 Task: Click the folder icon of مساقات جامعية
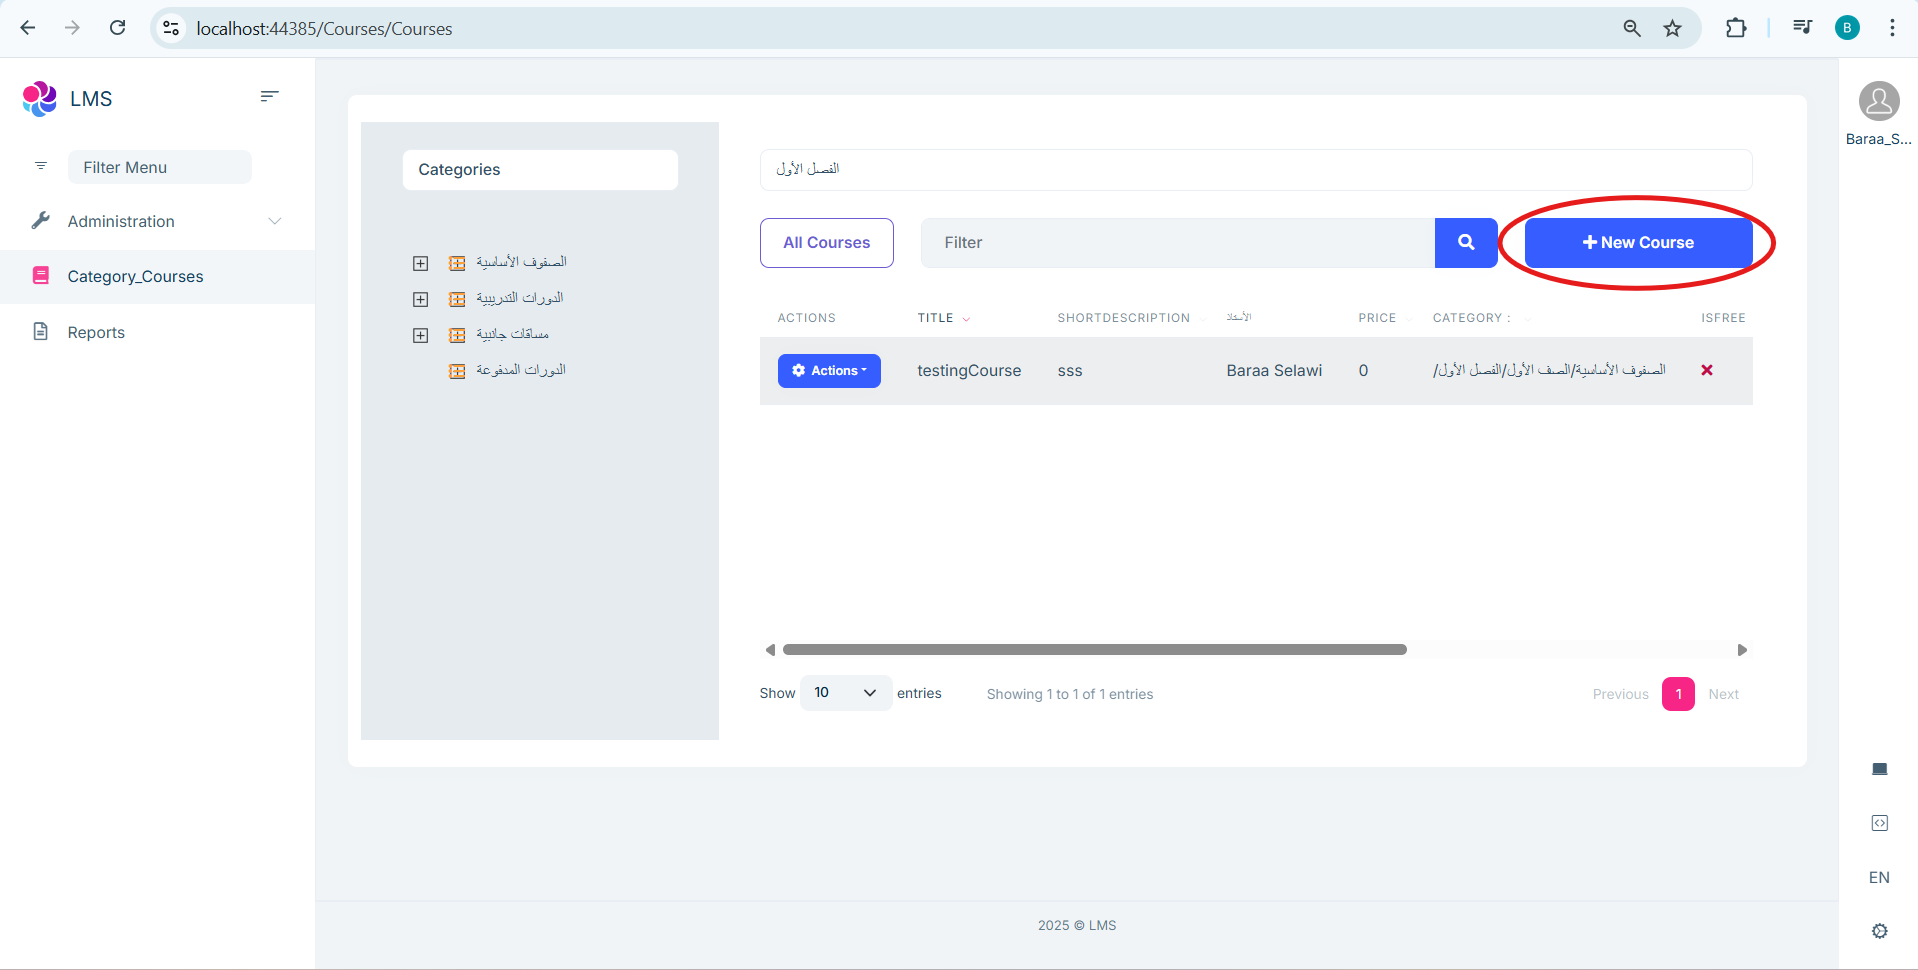457,335
